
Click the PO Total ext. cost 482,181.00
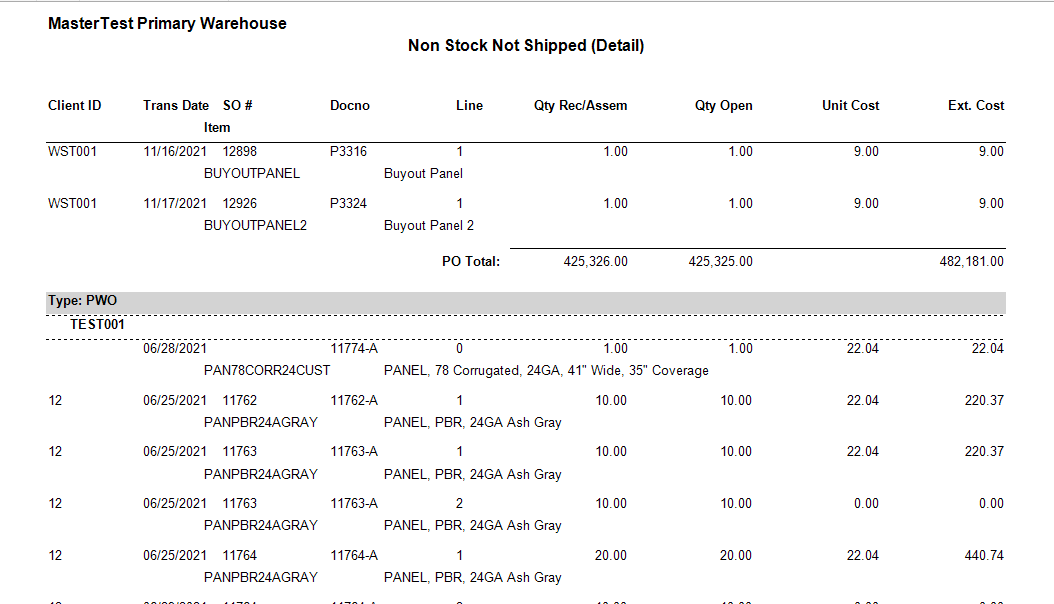[972, 261]
